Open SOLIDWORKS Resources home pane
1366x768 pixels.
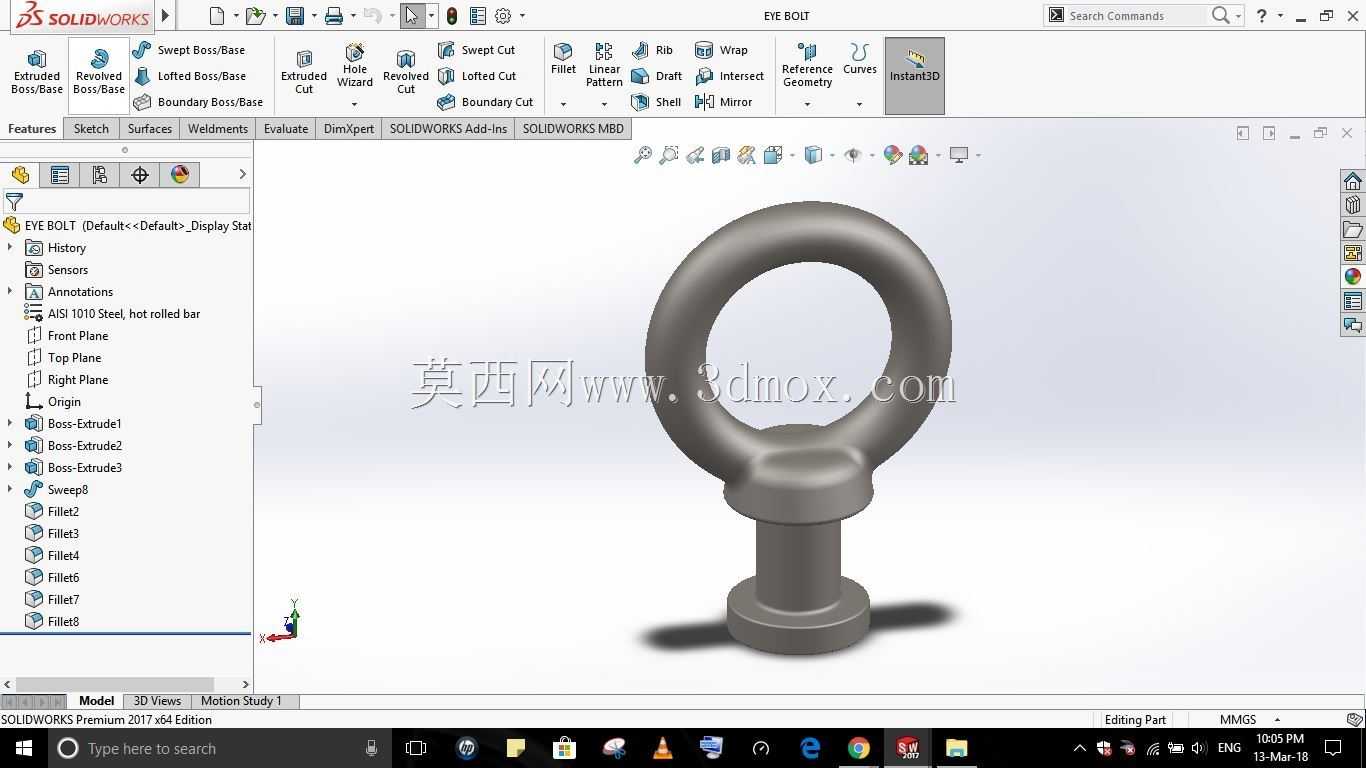pyautogui.click(x=1353, y=181)
